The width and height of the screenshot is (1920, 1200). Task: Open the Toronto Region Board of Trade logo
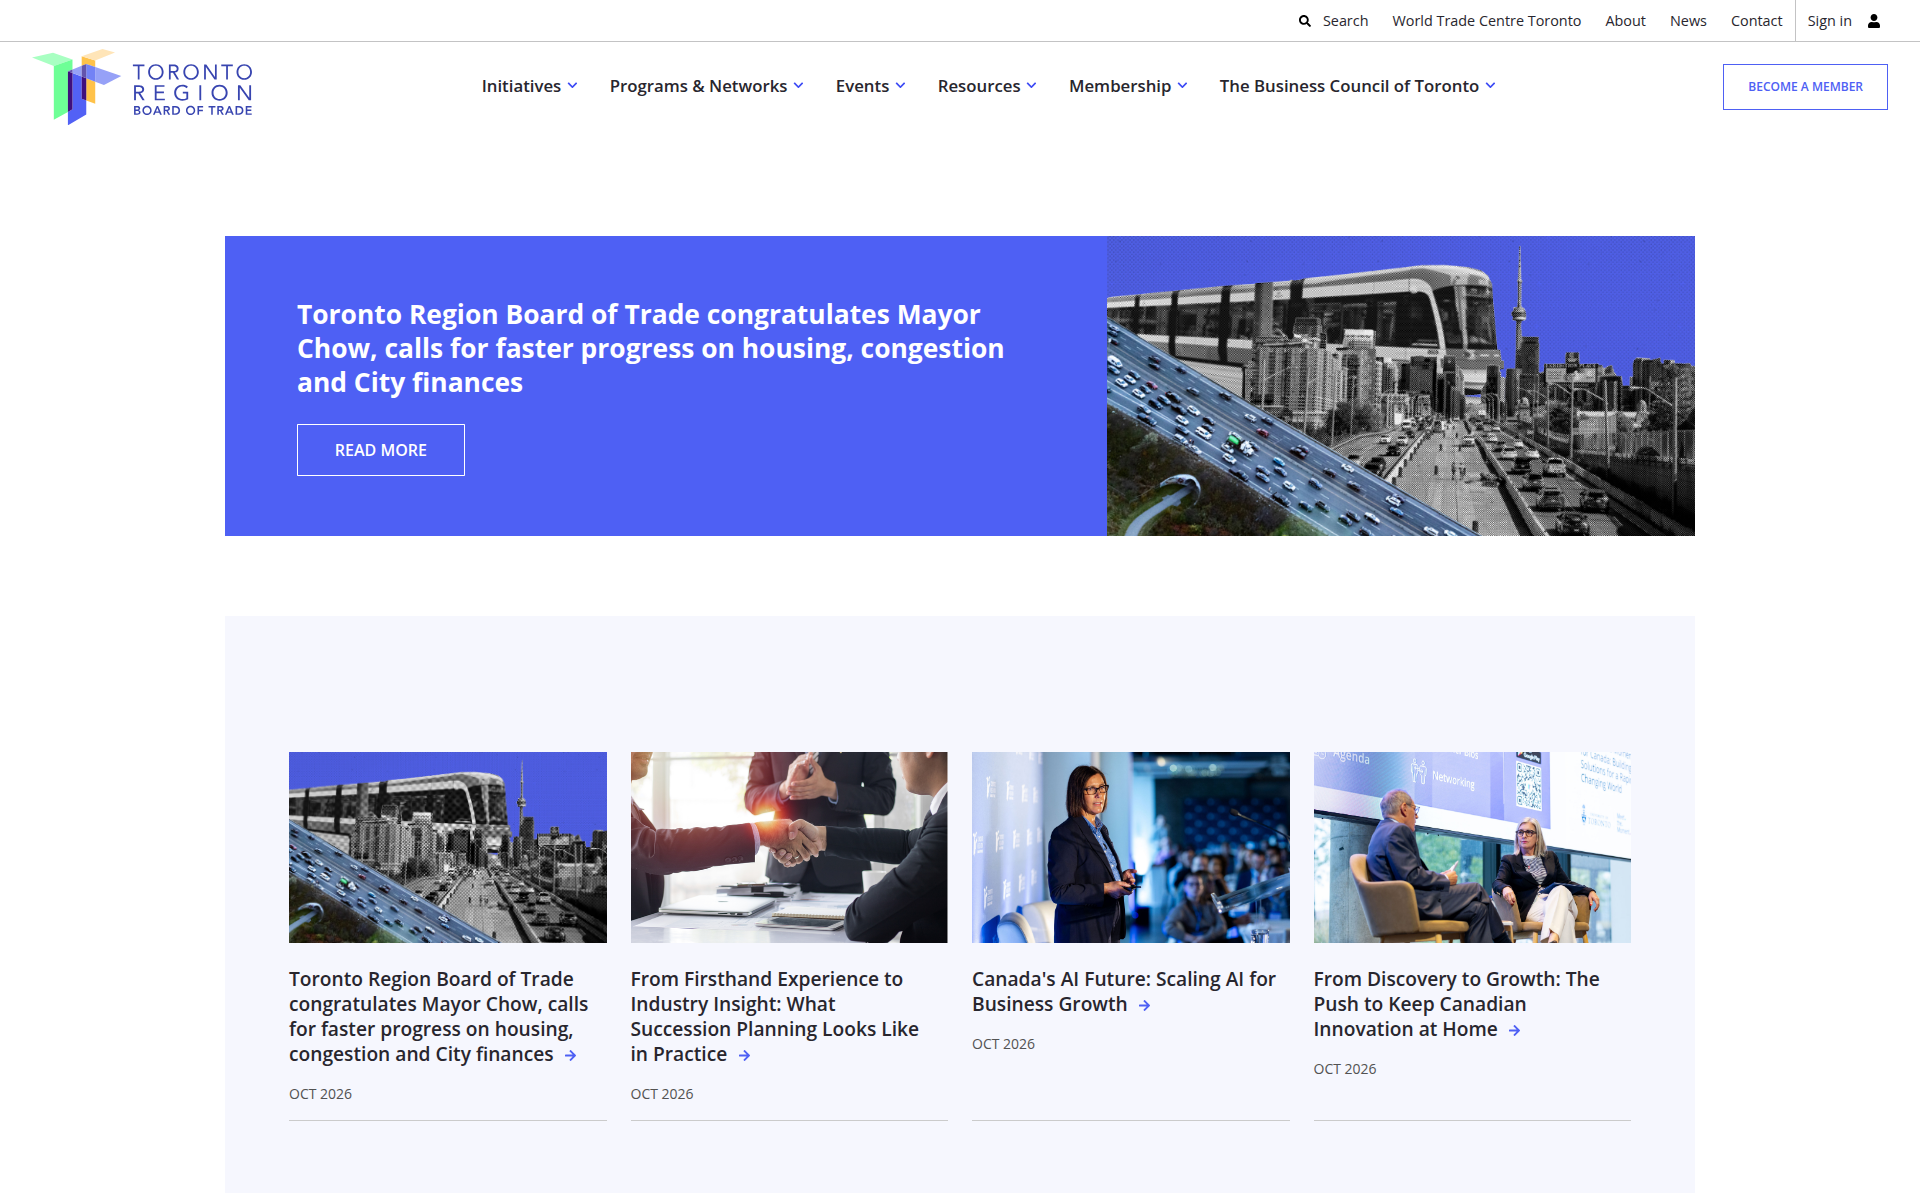(x=143, y=87)
